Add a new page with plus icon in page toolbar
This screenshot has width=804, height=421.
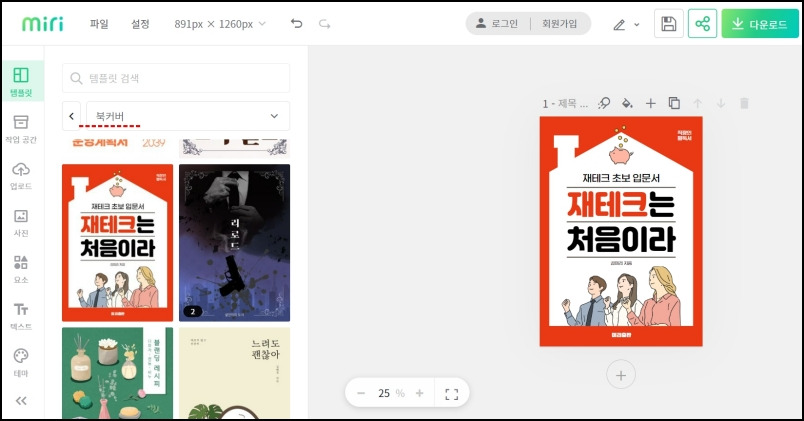[x=650, y=103]
